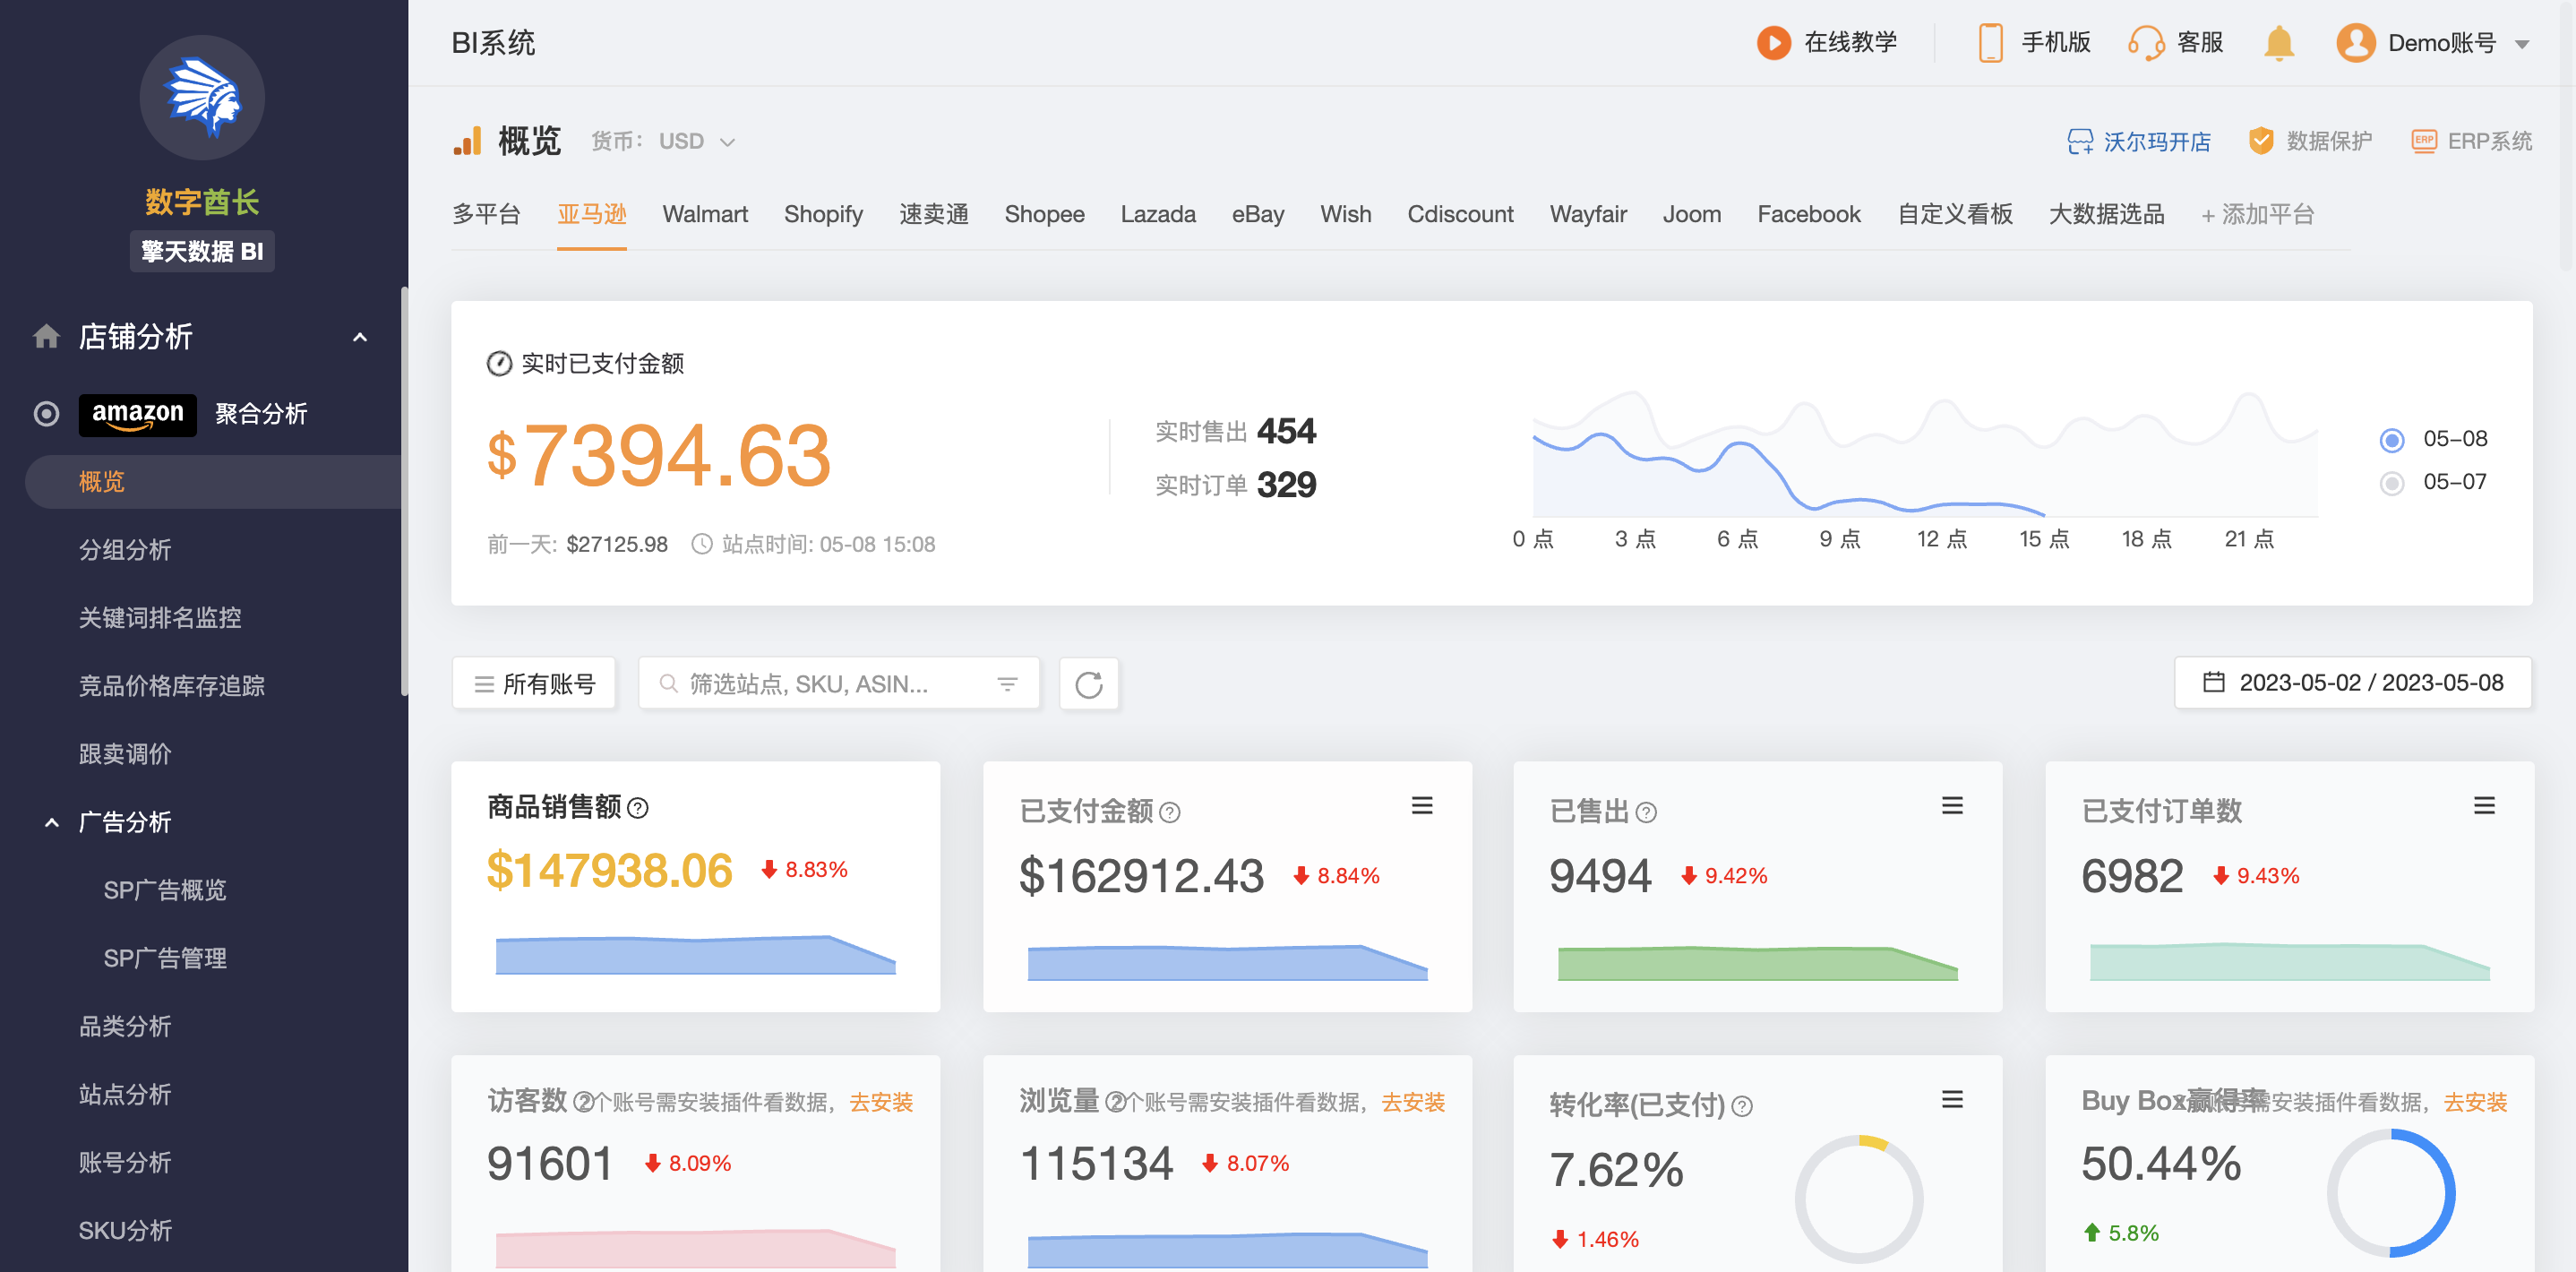The height and width of the screenshot is (1272, 2576).
Task: Open the hamburger menu on the 已售出 card
Action: (x=1951, y=806)
